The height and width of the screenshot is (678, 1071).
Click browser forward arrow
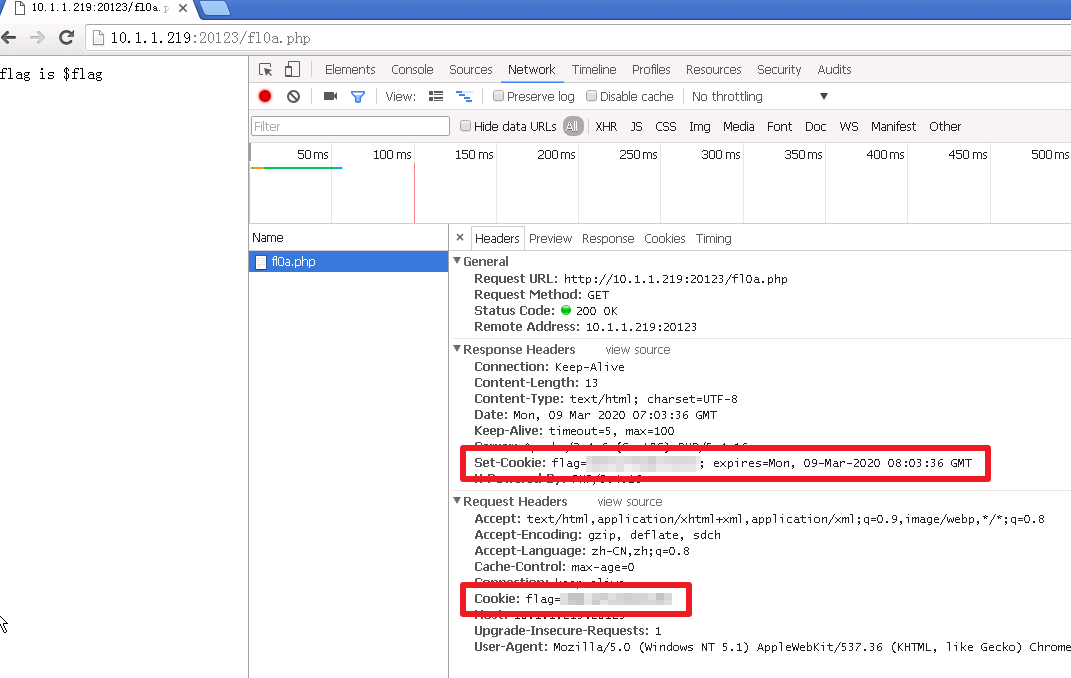pyautogui.click(x=38, y=38)
